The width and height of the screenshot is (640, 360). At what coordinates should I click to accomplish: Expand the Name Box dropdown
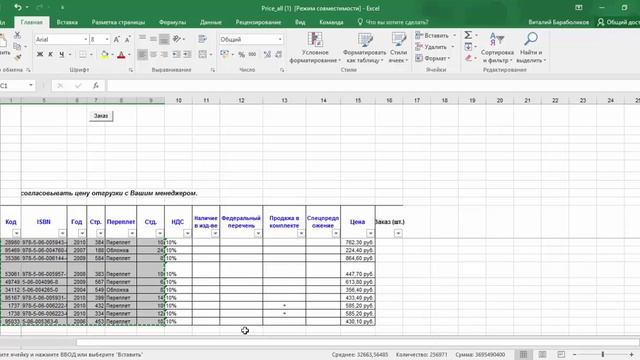tap(31, 85)
